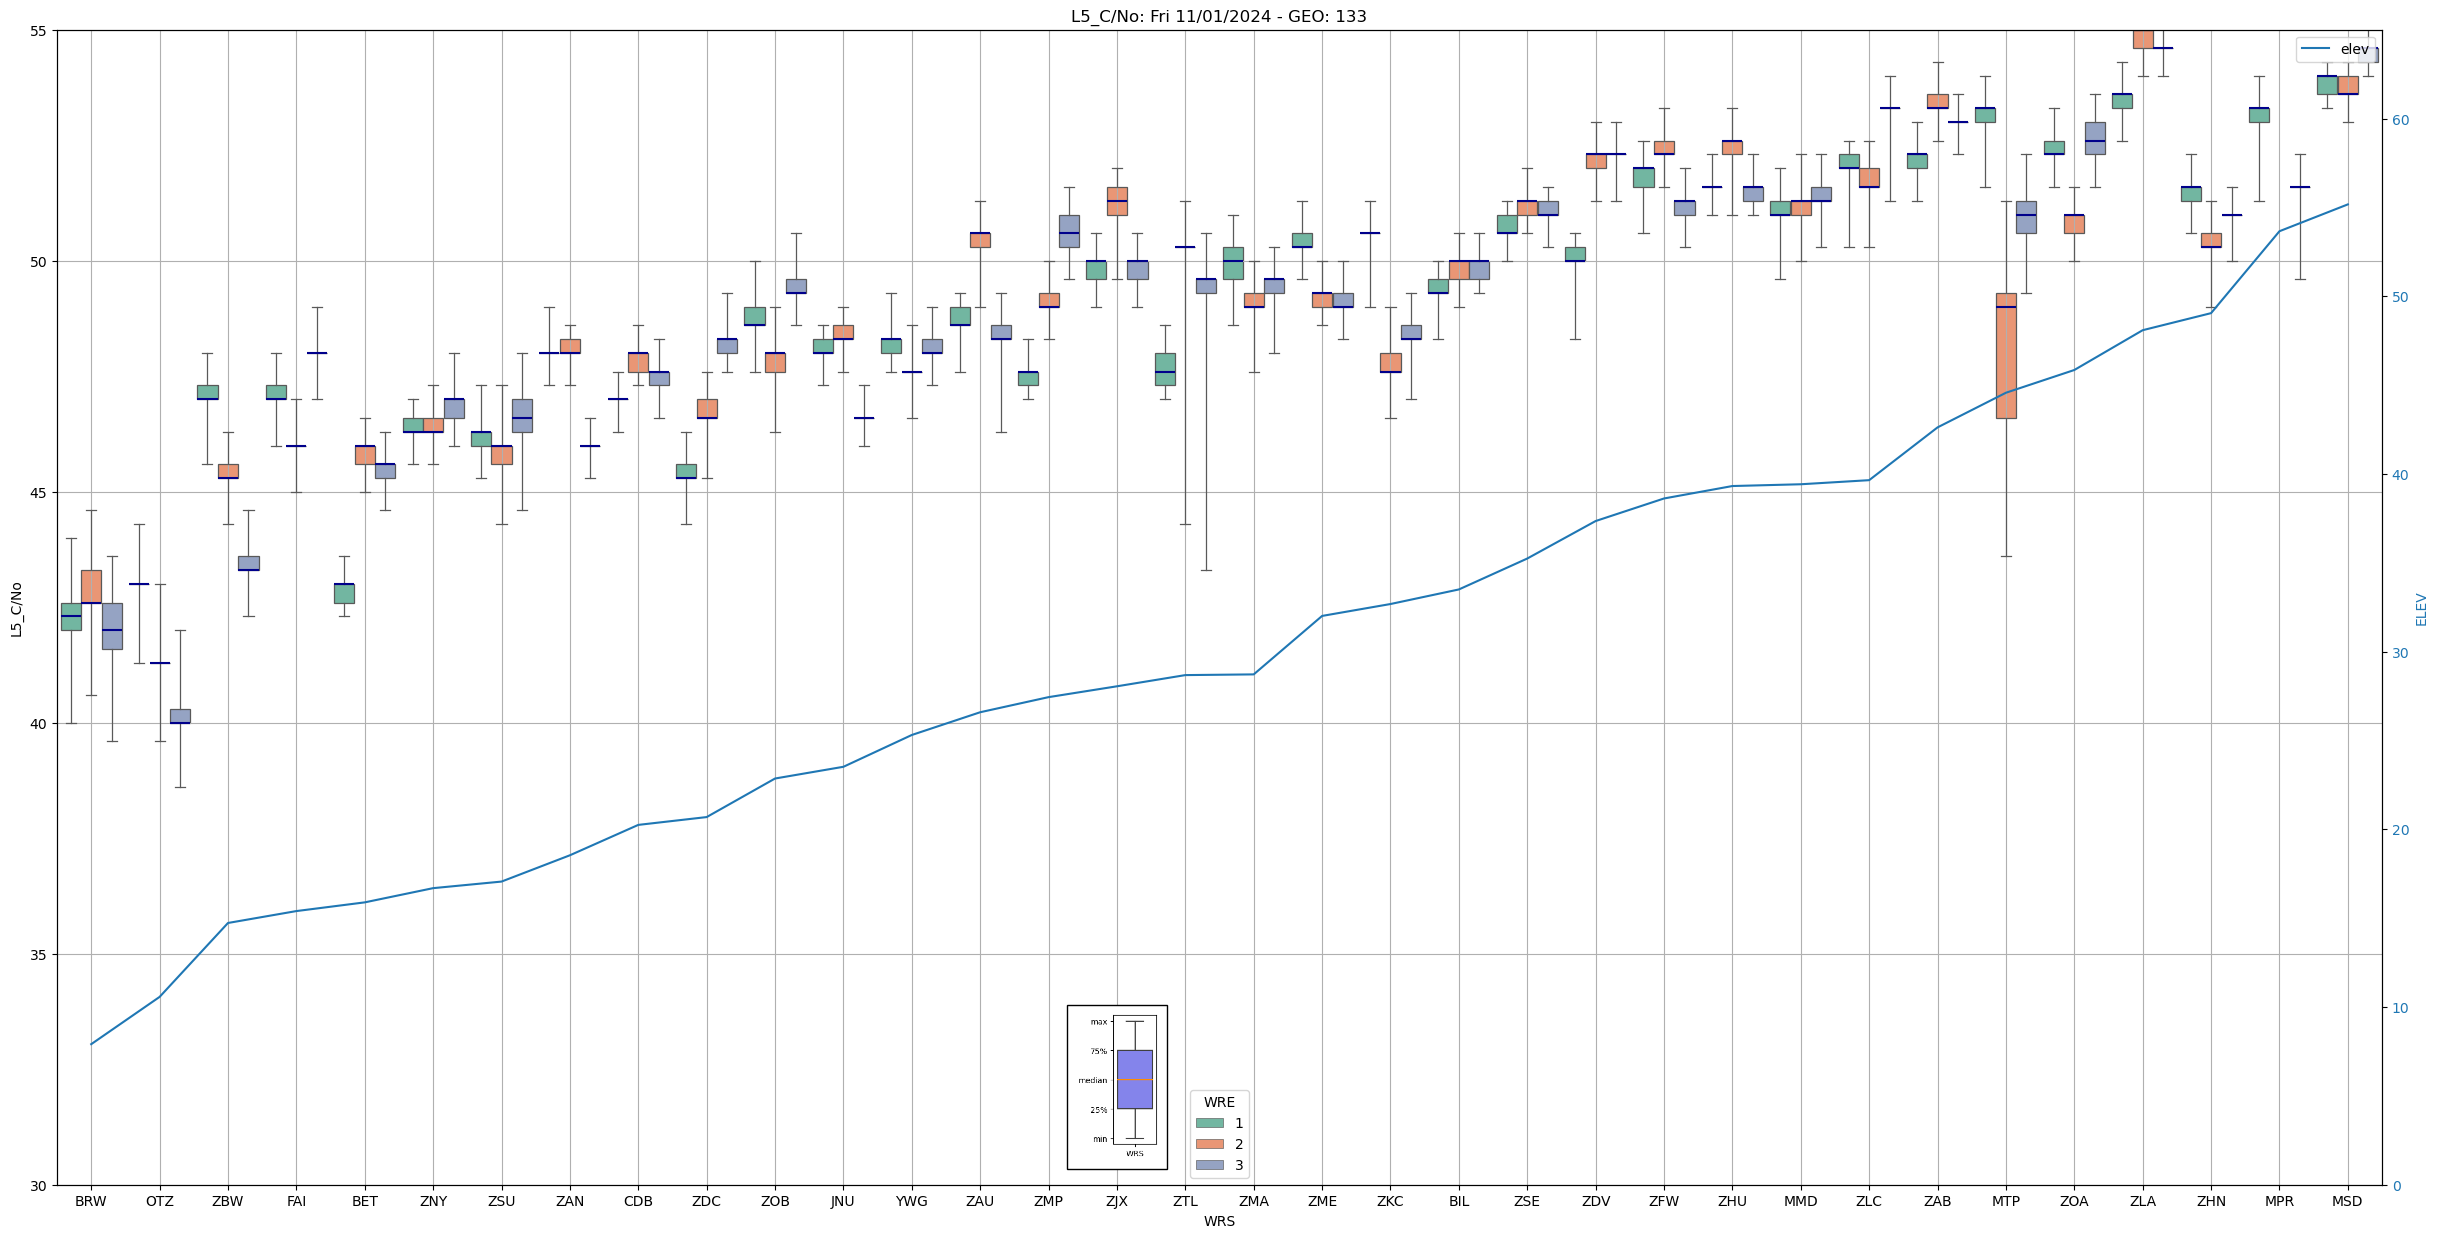Click the MTP station tick label

coord(2005,1201)
